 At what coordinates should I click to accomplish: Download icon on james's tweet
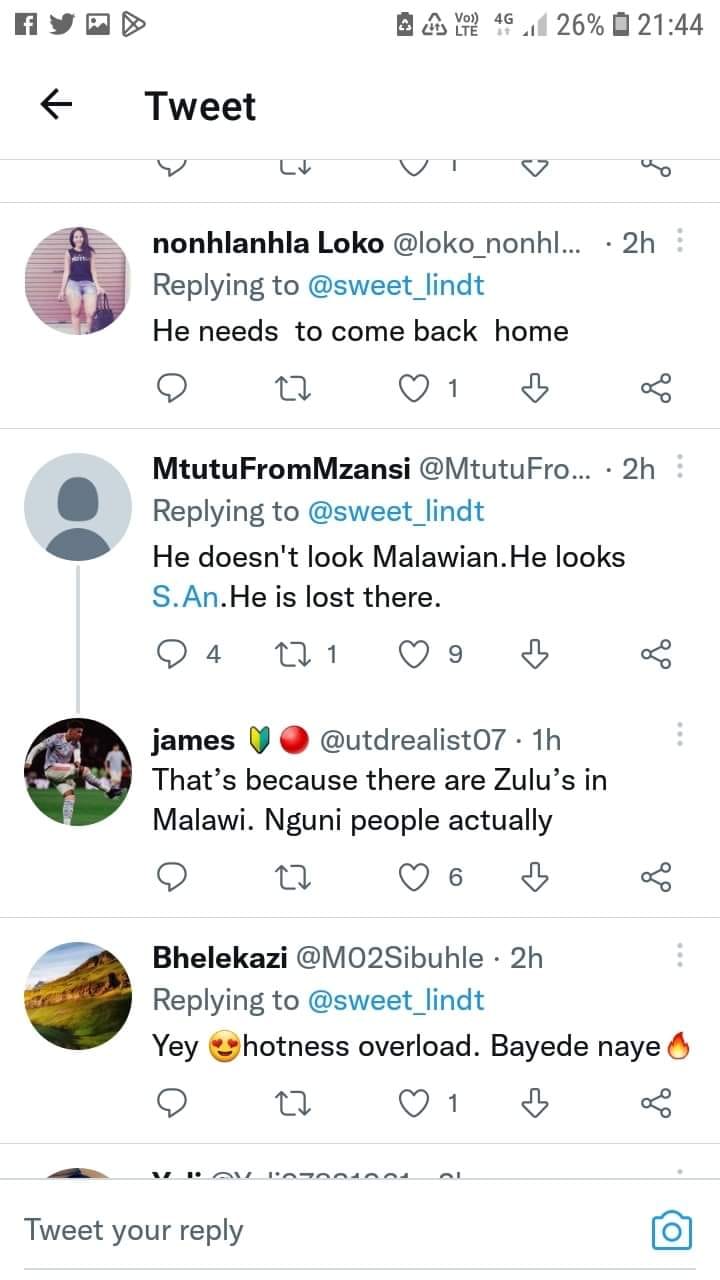536,877
